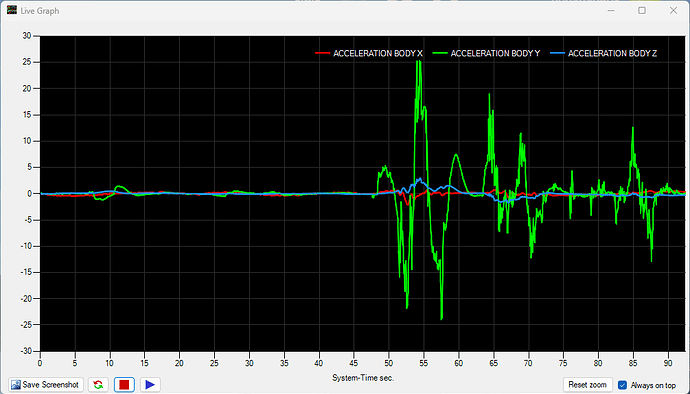Viewport: 690px width, 394px height.
Task: Click the green line swatch in legend
Action: click(440, 54)
